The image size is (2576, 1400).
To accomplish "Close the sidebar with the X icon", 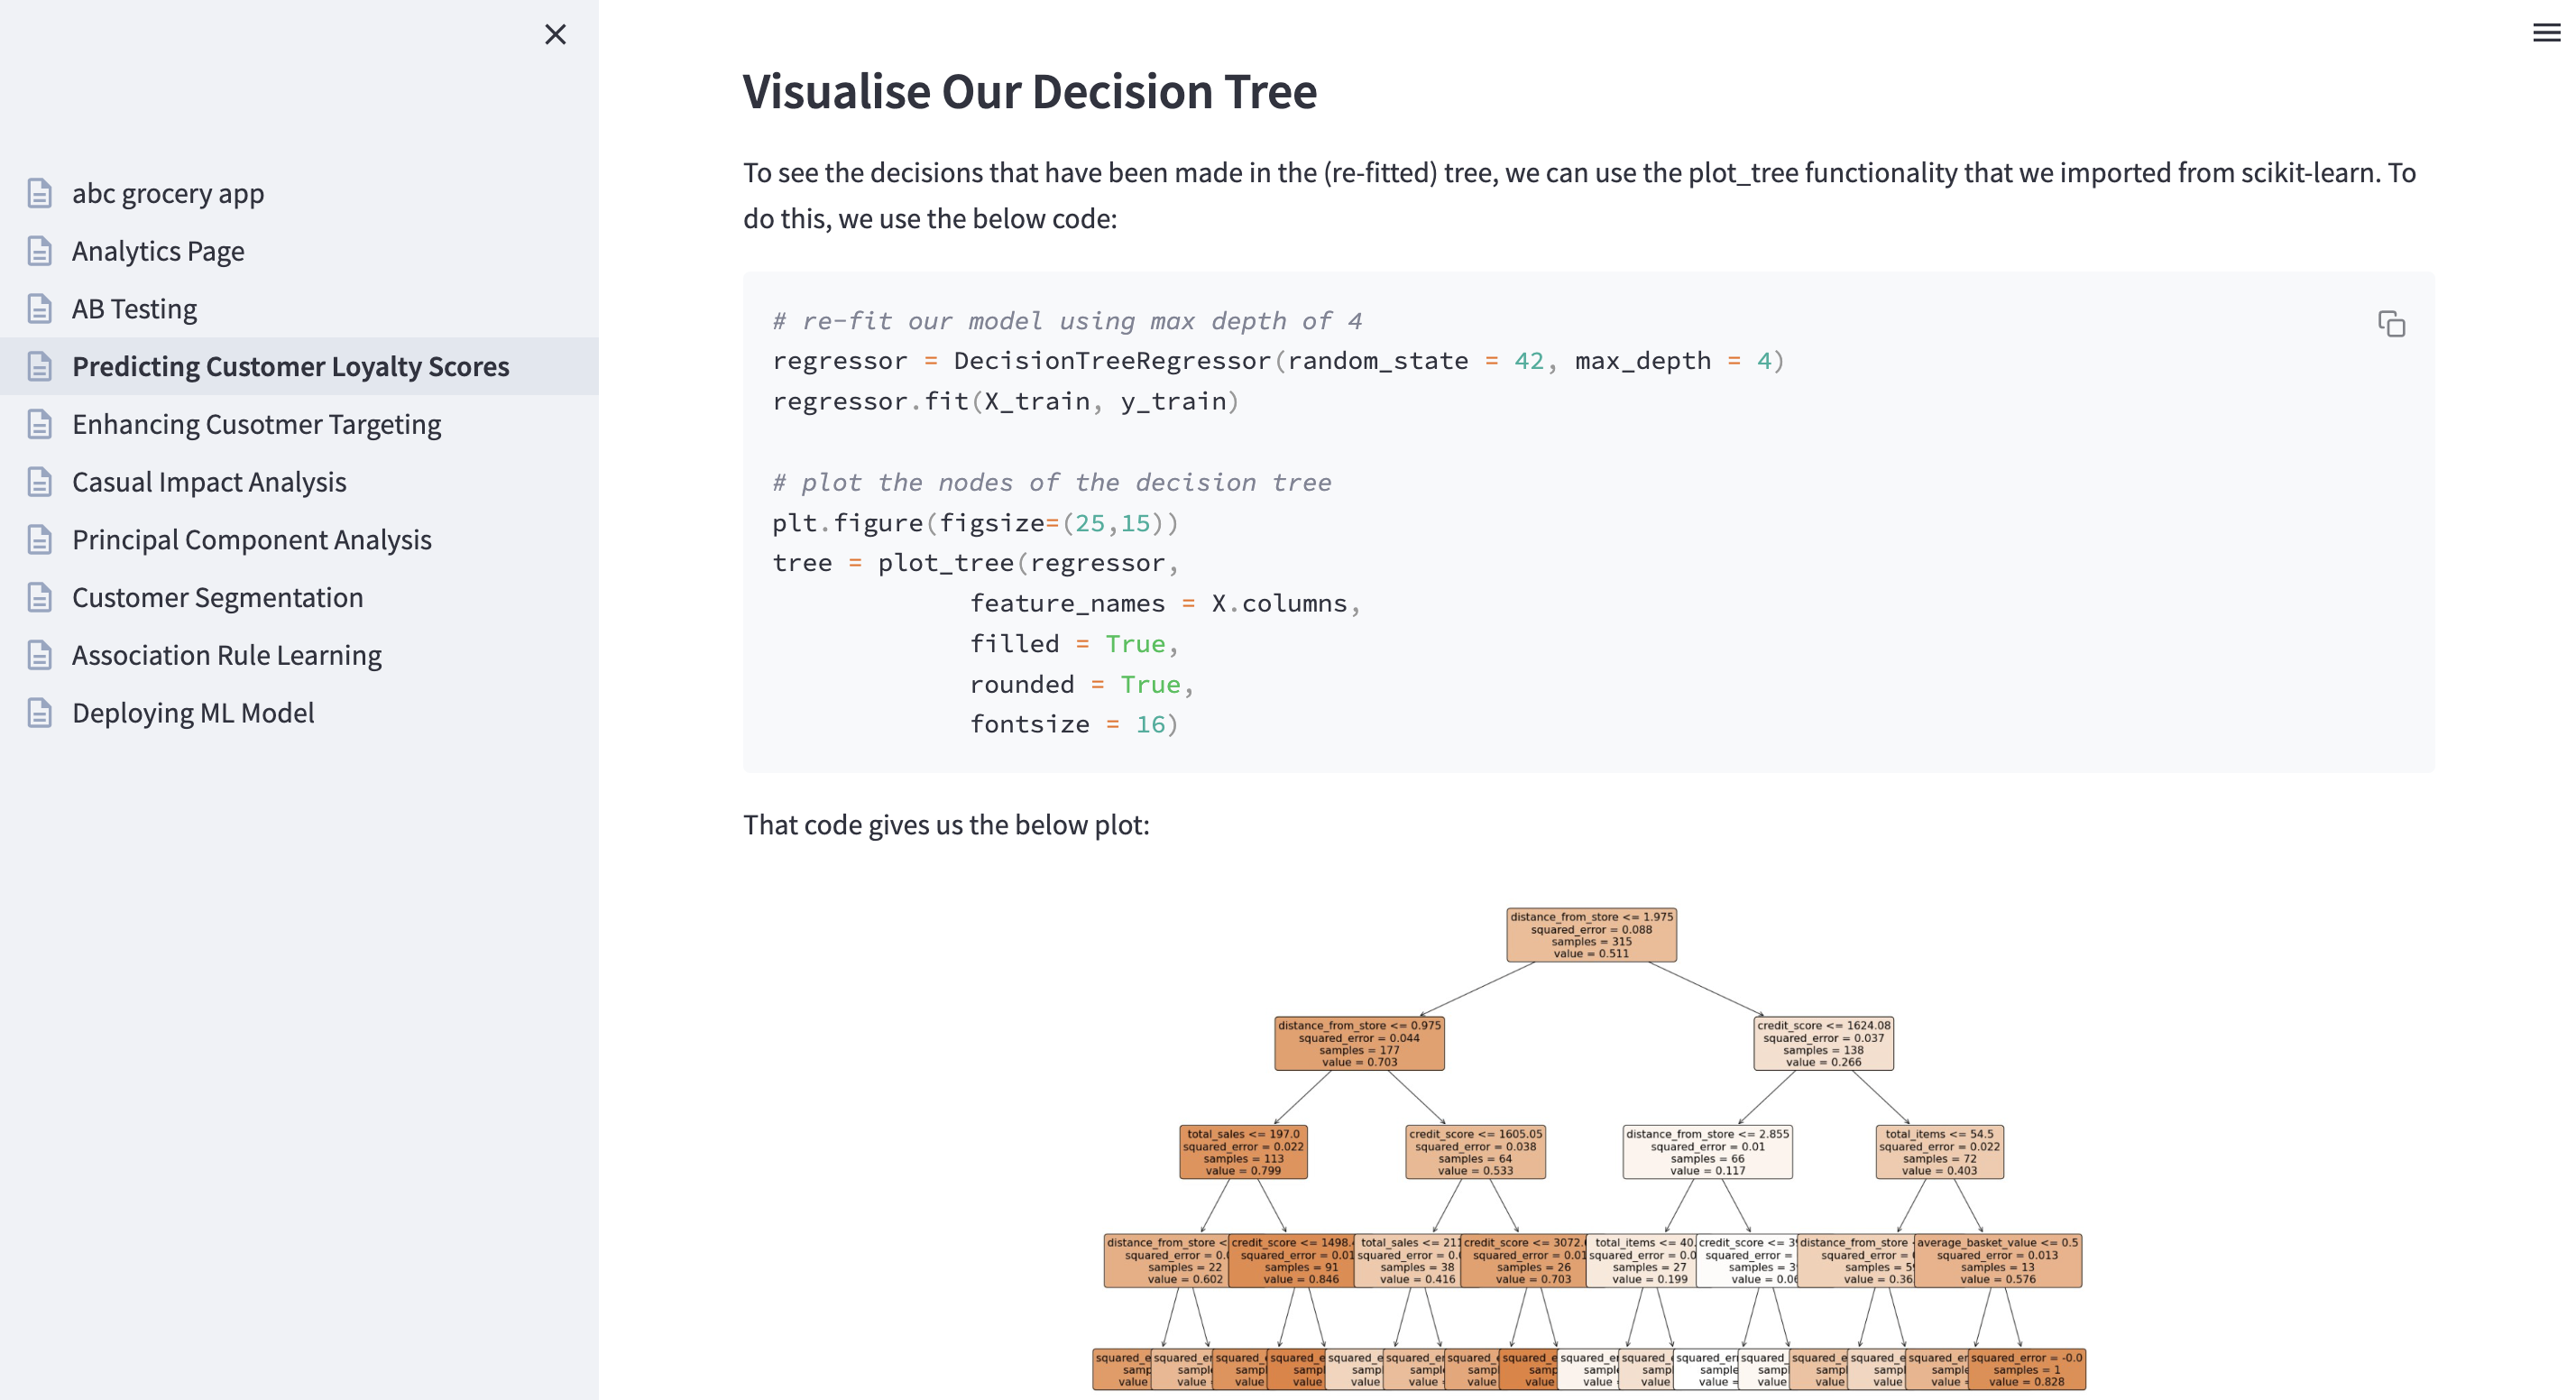I will [x=555, y=35].
